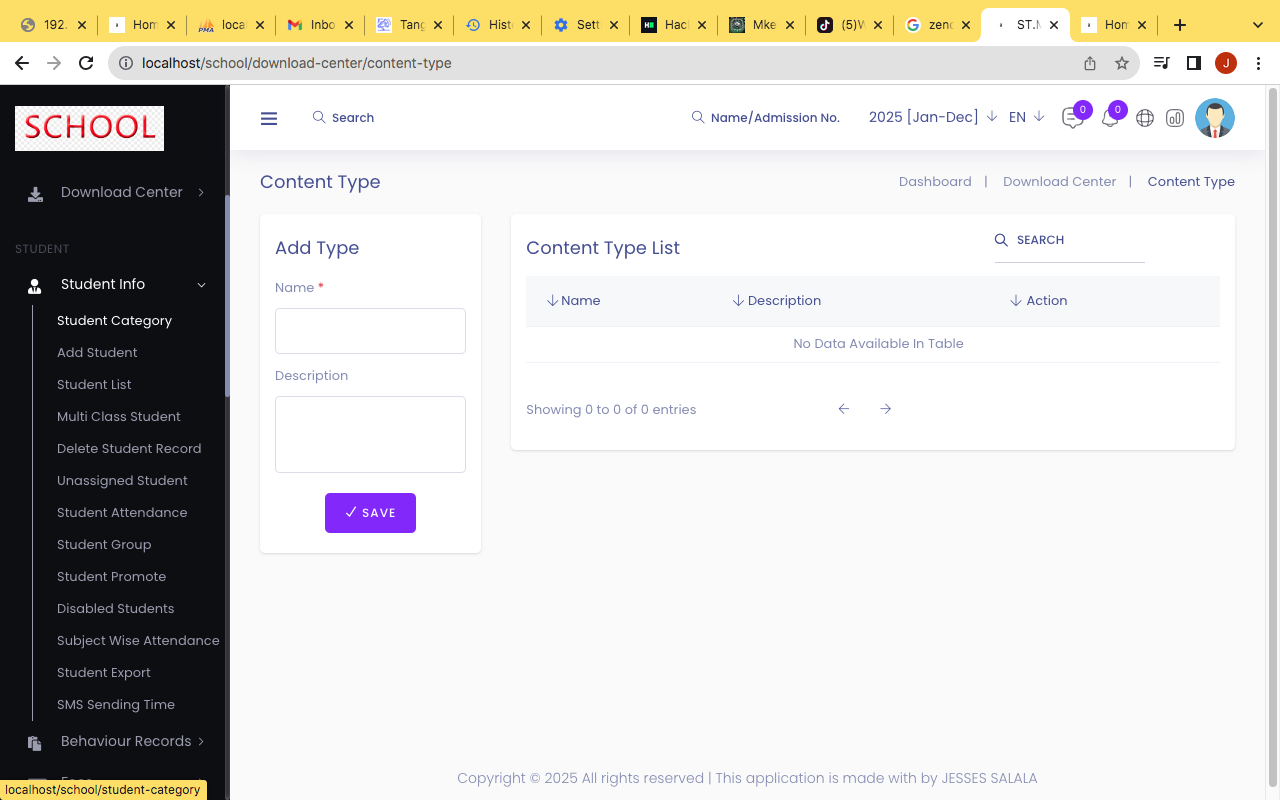Sort the table by Action column

(1038, 300)
